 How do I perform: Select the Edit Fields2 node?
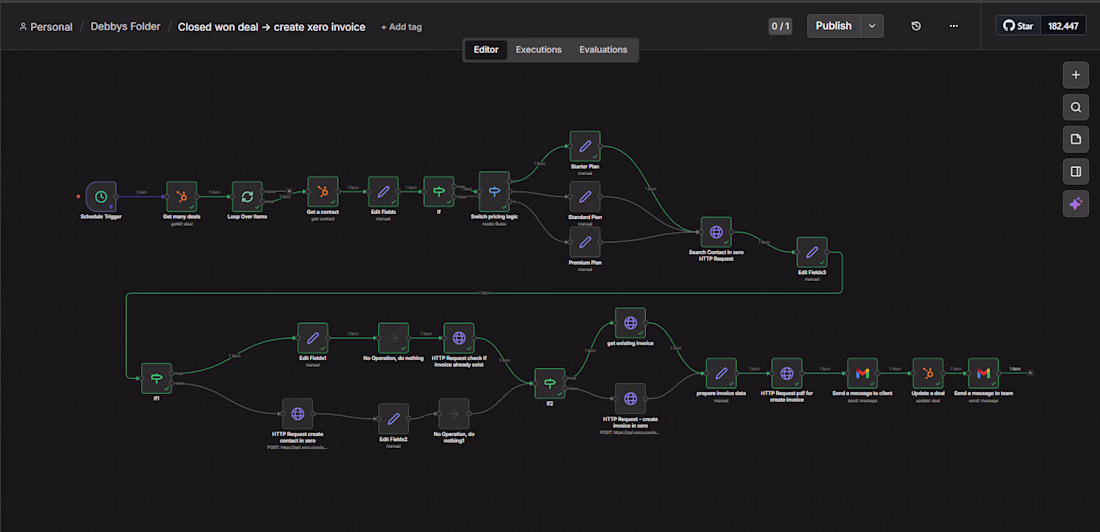[394, 419]
